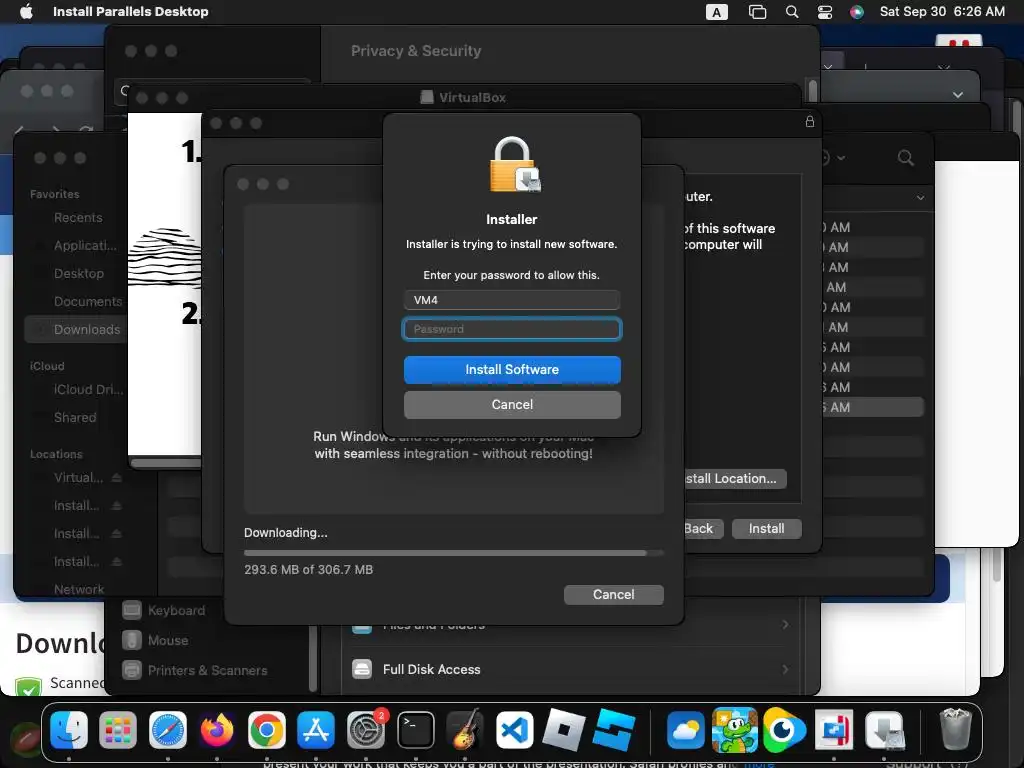Open Launchpad from the Dock
This screenshot has height=768, width=1024.
(118, 730)
